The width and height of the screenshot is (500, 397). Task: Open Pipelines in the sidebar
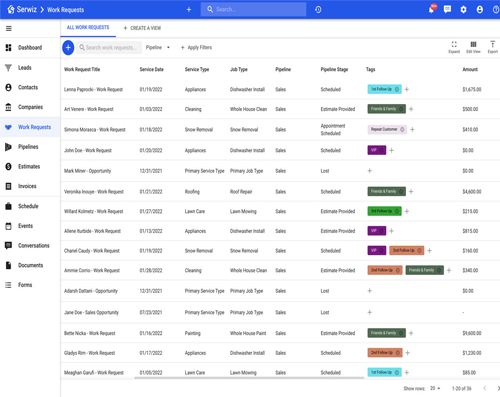tap(28, 147)
